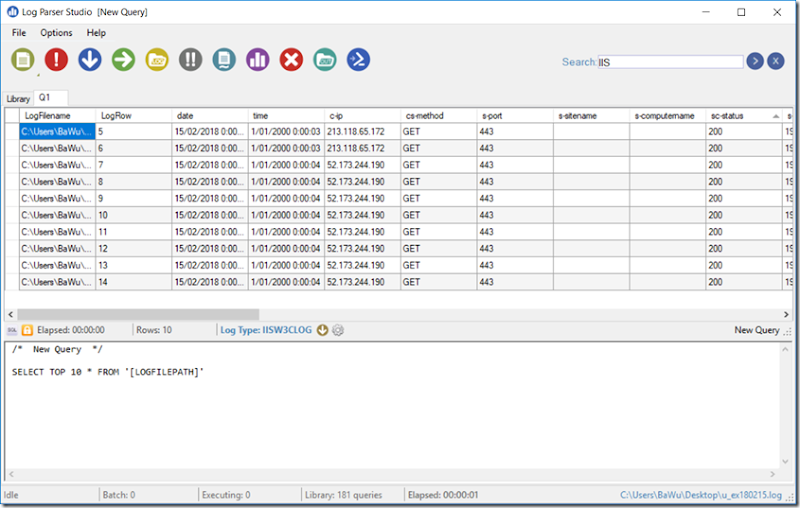The image size is (800, 508).
Task: Click the teal document copy icon
Action: [224, 60]
